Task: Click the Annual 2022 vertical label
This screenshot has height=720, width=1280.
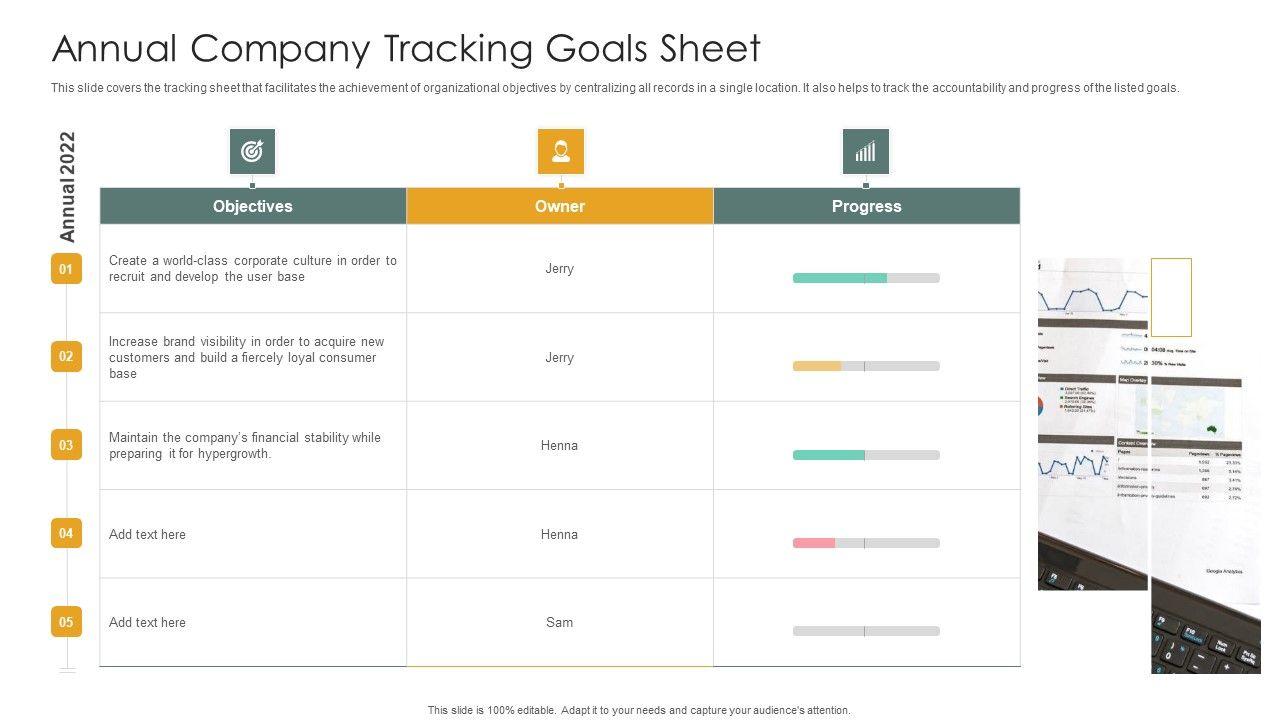Action: (68, 187)
